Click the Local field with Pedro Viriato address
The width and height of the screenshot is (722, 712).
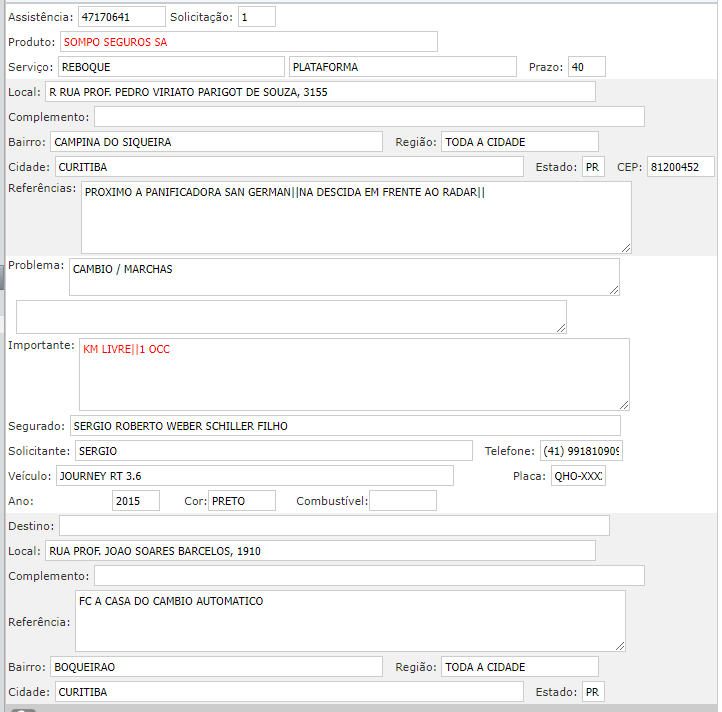pos(320,92)
